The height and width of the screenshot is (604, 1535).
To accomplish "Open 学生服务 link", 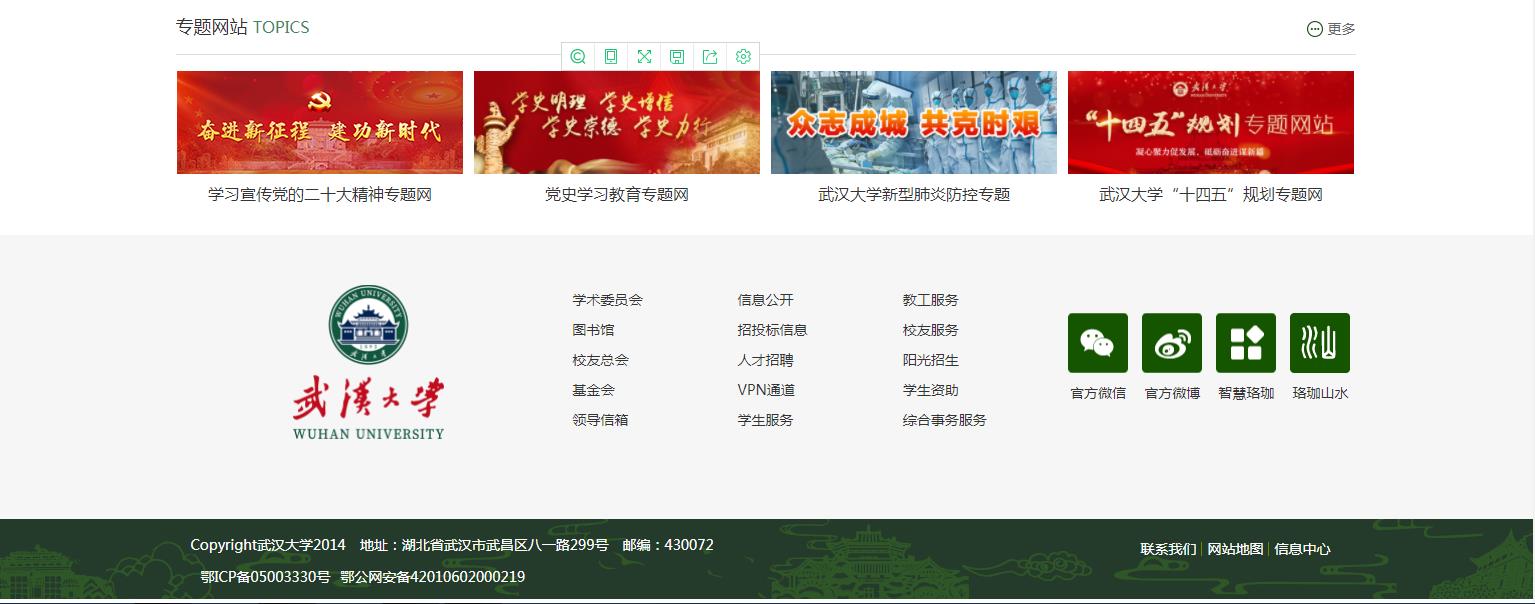I will [766, 420].
